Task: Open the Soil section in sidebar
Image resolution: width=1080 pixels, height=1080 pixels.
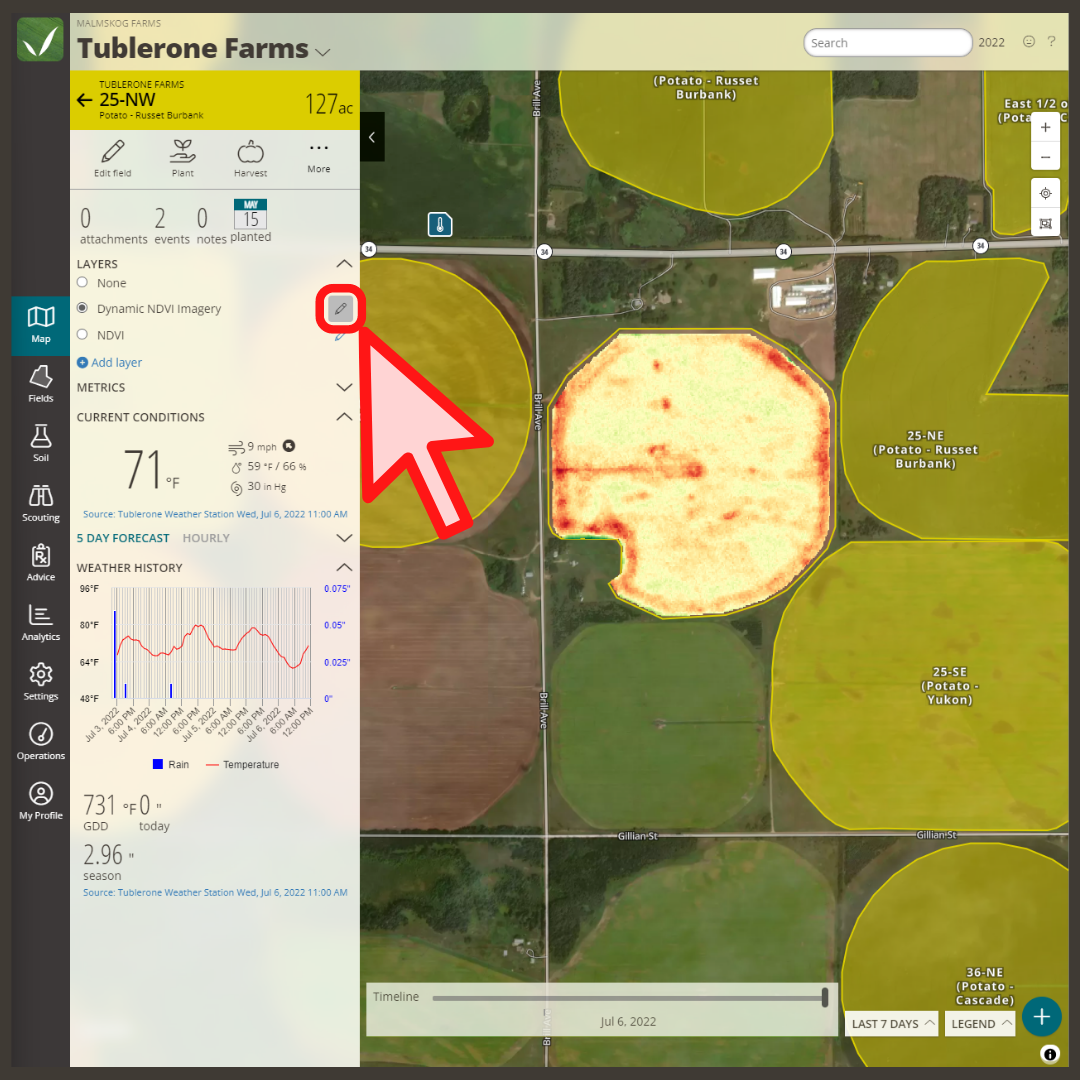Action: coord(41,444)
